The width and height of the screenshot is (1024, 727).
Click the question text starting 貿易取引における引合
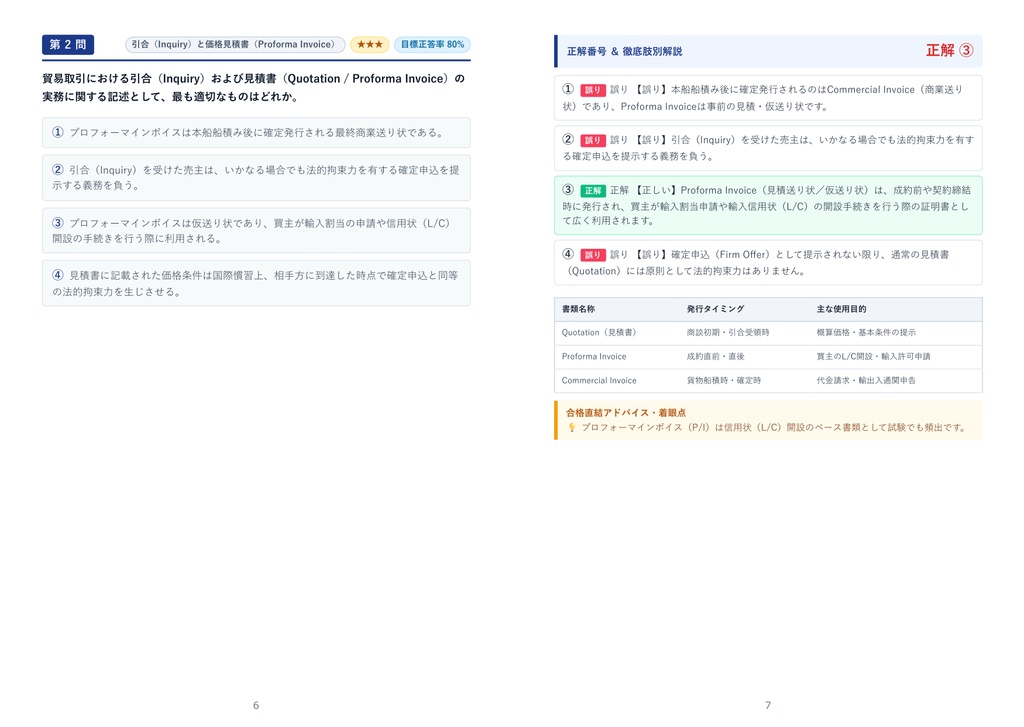click(254, 88)
